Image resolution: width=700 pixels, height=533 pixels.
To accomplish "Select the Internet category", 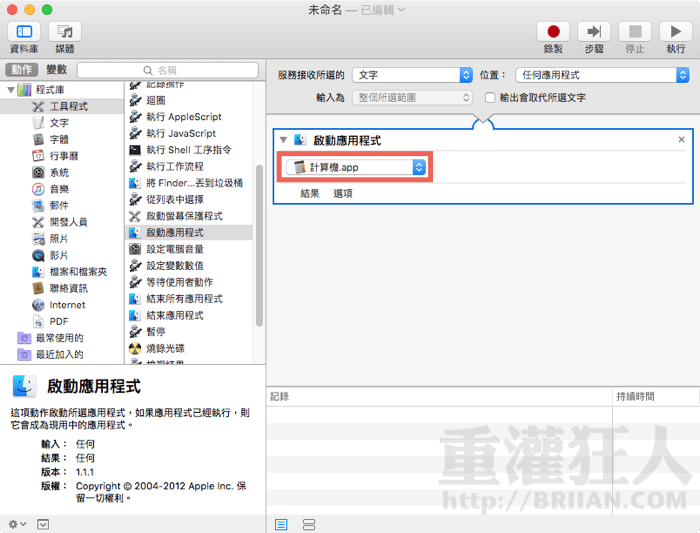I will point(66,305).
